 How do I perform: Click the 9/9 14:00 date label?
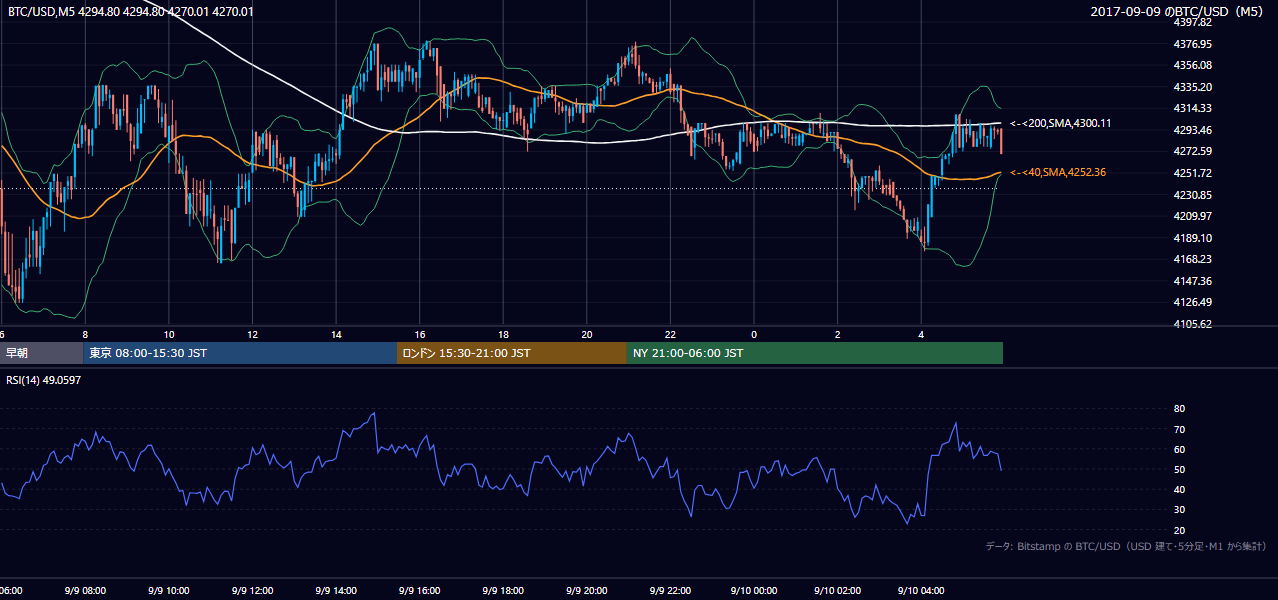[336, 591]
